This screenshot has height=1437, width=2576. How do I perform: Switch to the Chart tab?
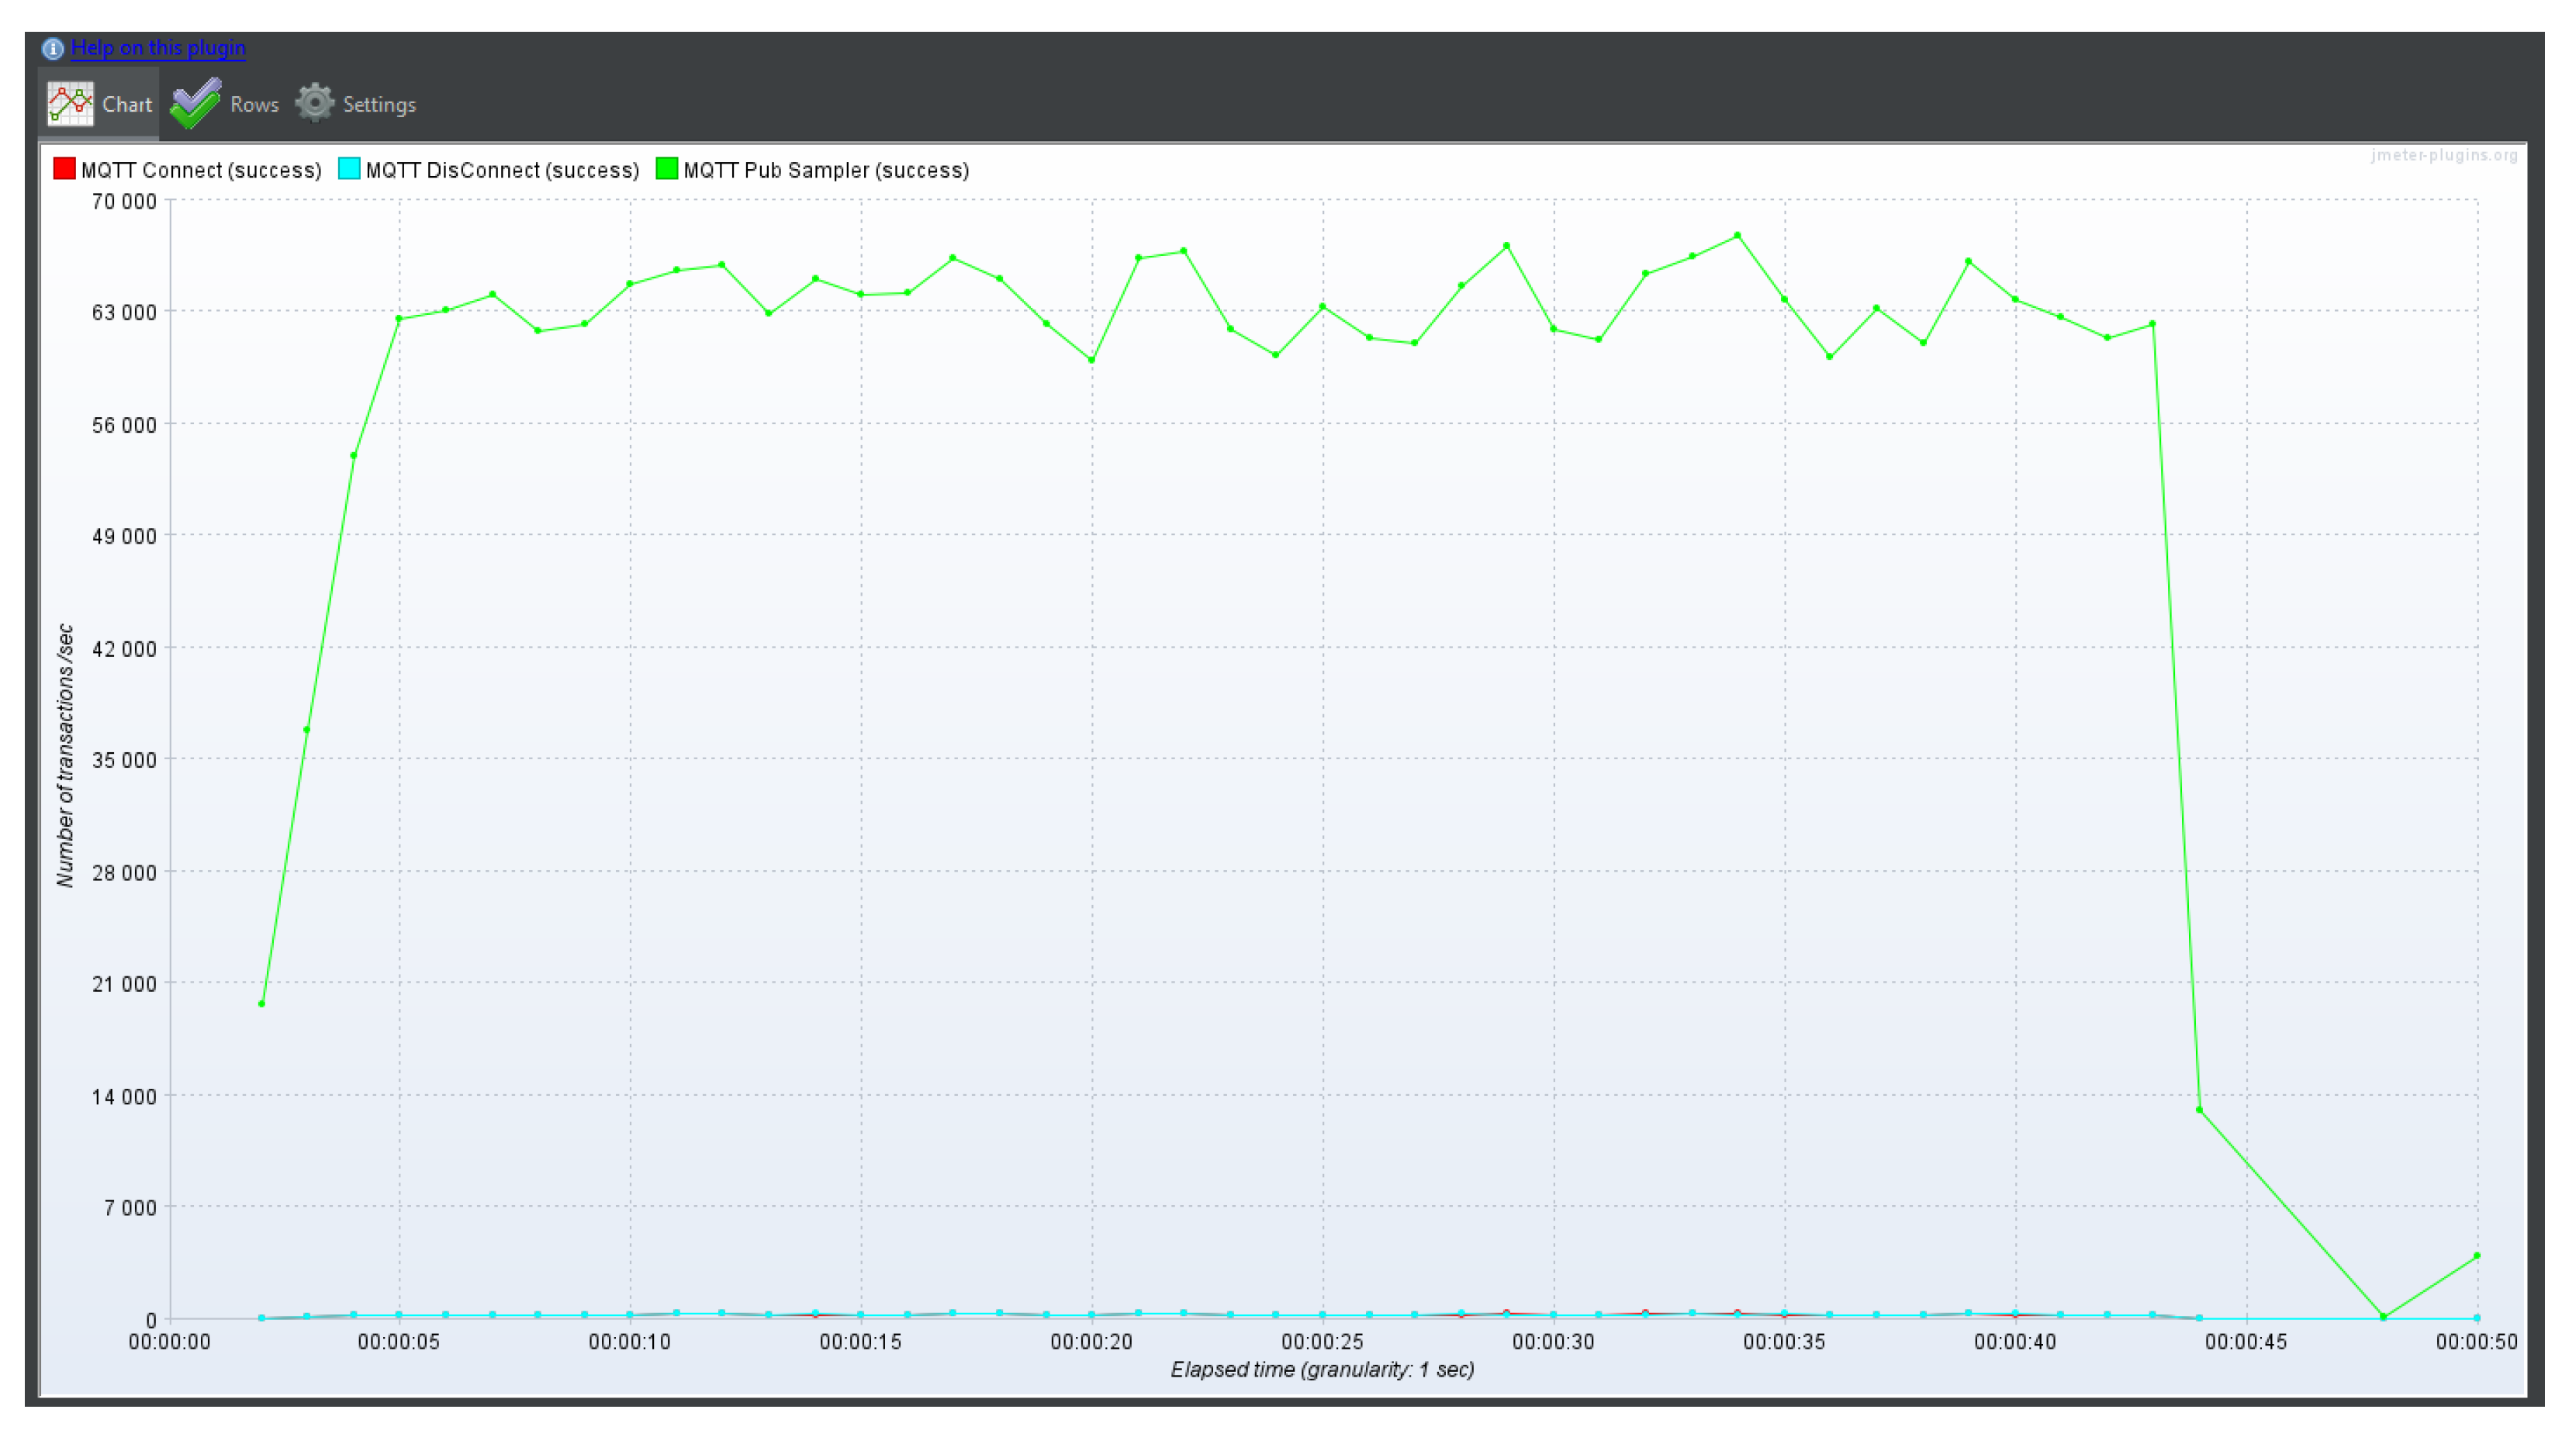pos(127,104)
